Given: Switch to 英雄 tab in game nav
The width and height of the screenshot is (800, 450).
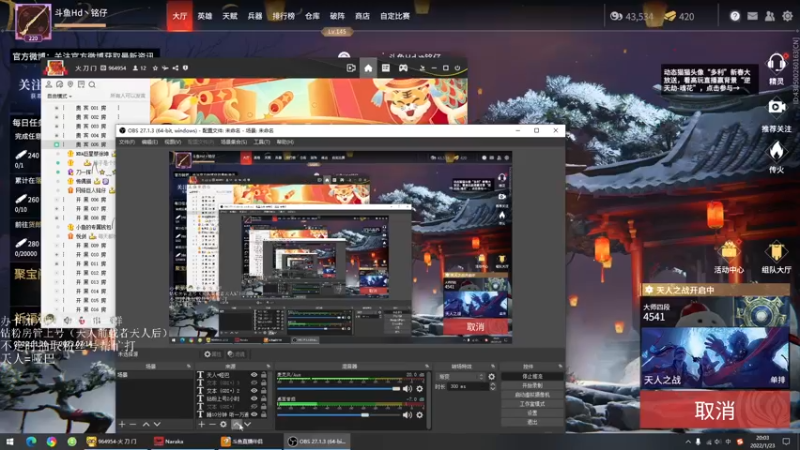Looking at the screenshot, I should [205, 16].
